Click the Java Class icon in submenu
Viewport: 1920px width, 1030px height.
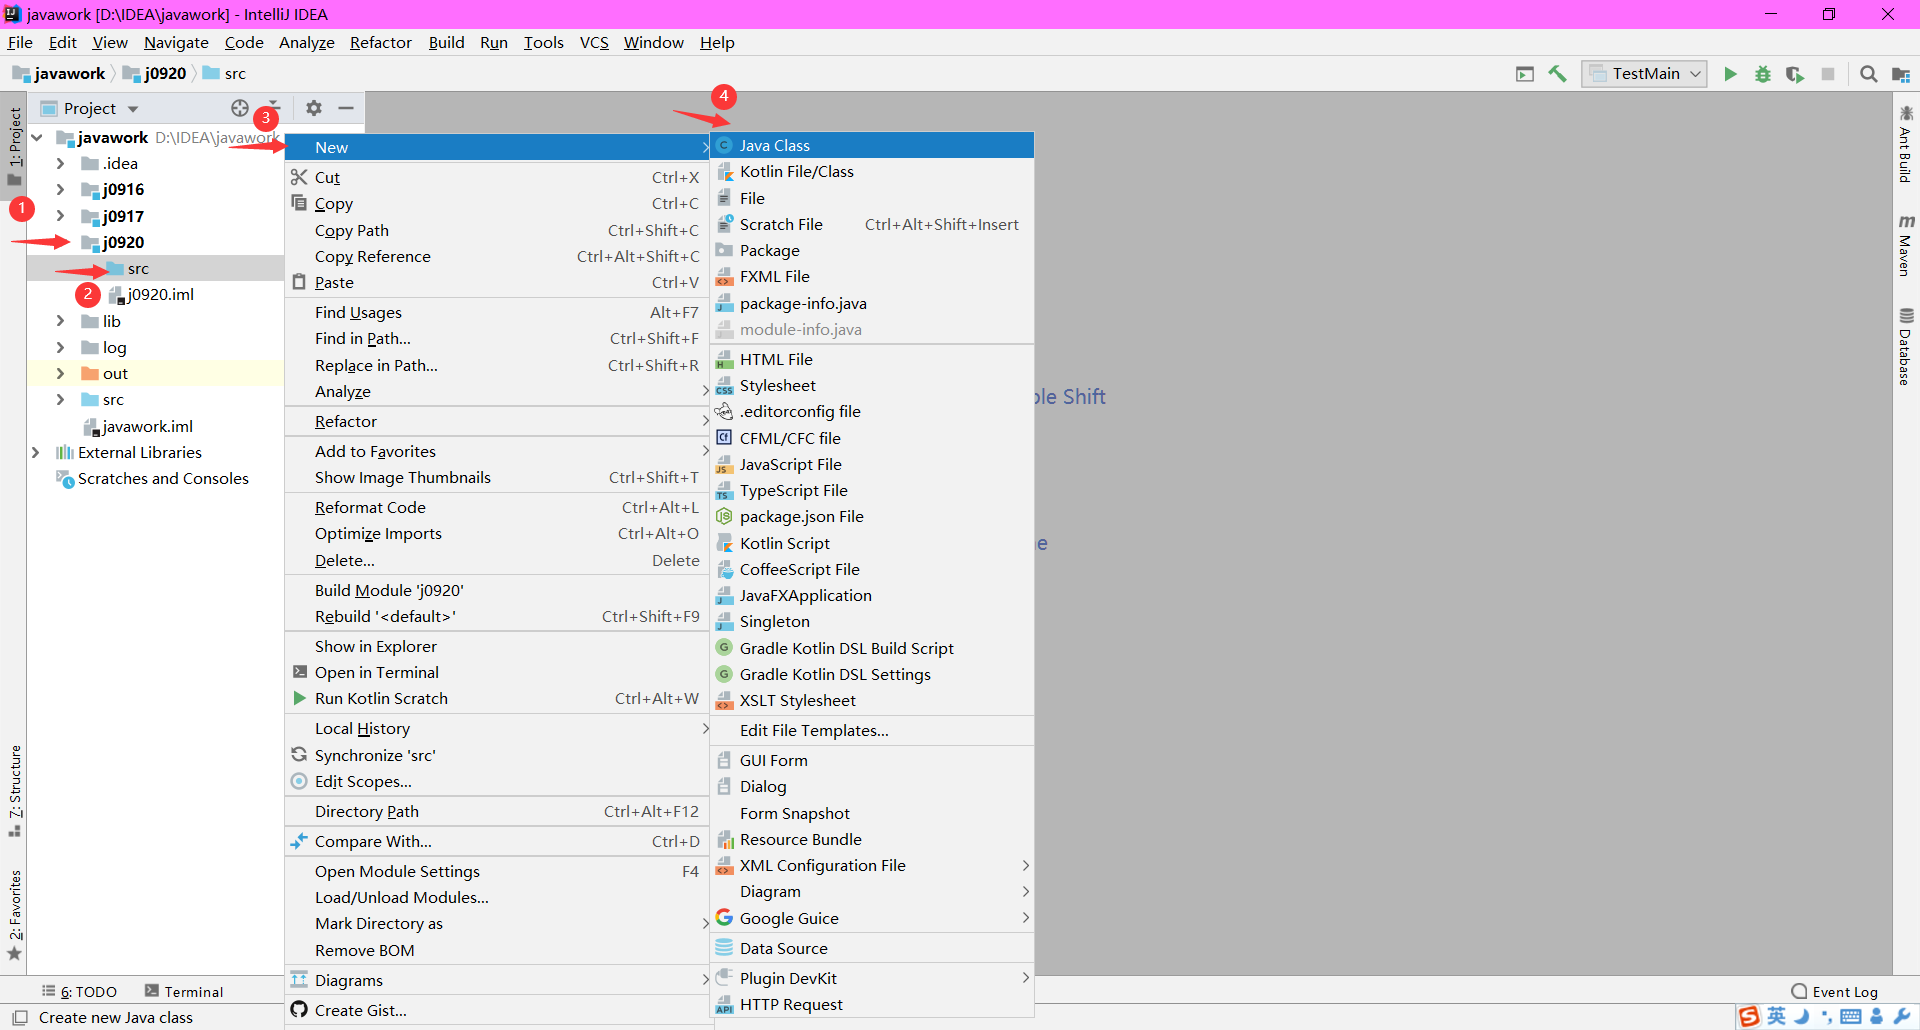coord(725,145)
